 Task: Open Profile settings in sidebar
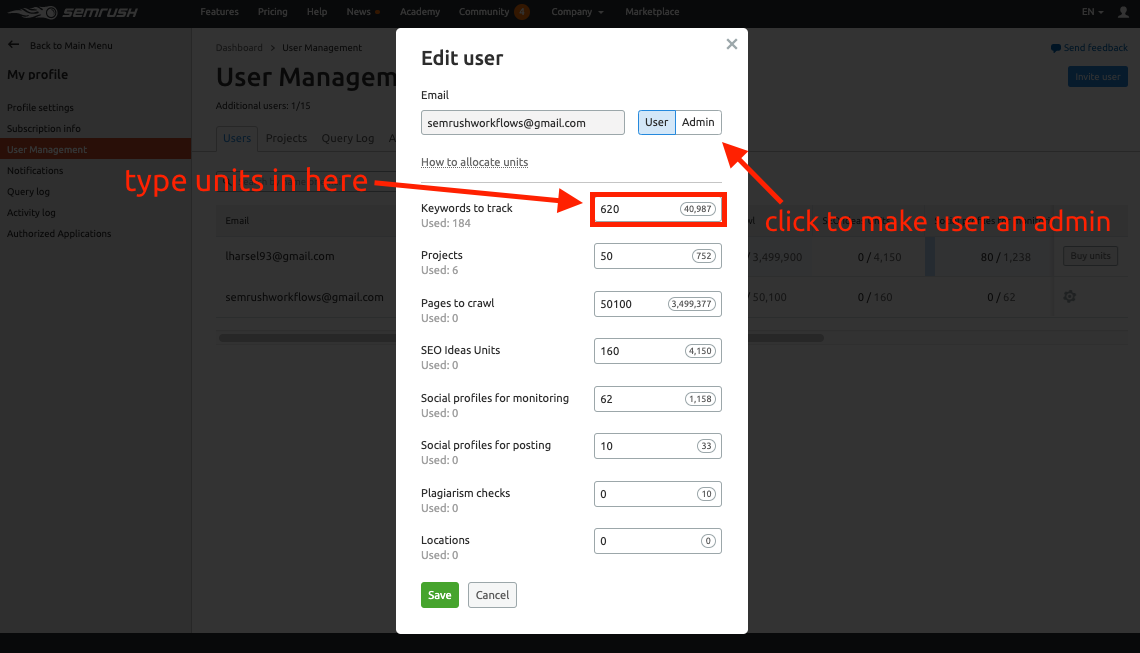[x=41, y=108]
